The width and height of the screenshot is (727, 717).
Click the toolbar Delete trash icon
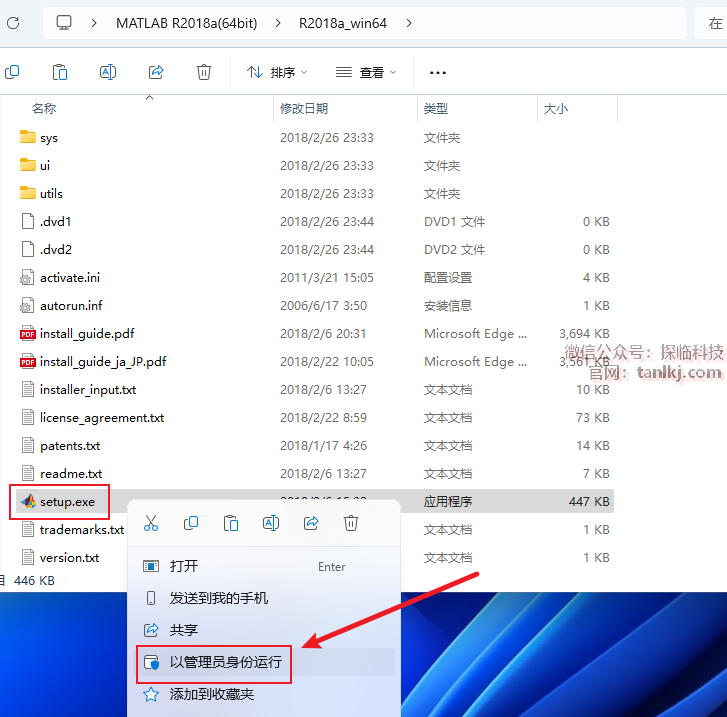click(x=204, y=72)
